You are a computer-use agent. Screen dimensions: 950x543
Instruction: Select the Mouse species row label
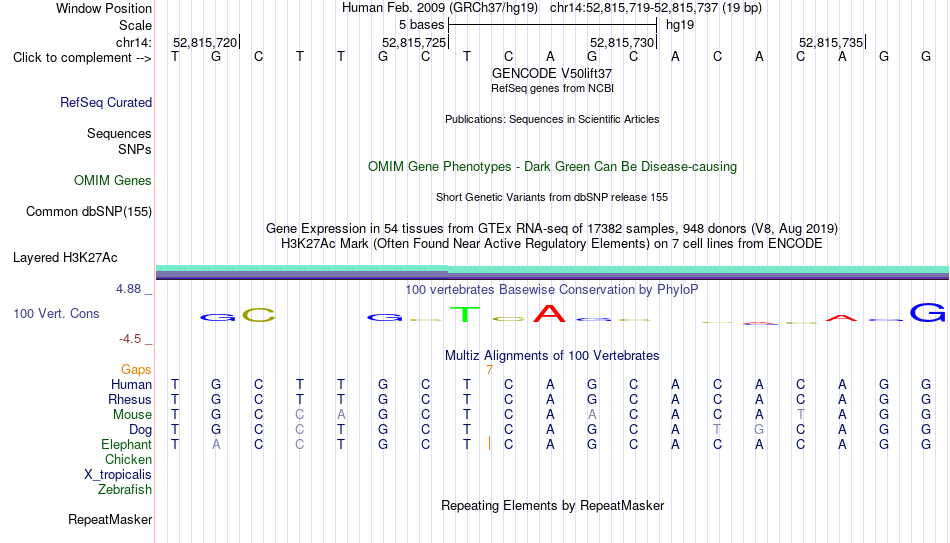(x=133, y=415)
